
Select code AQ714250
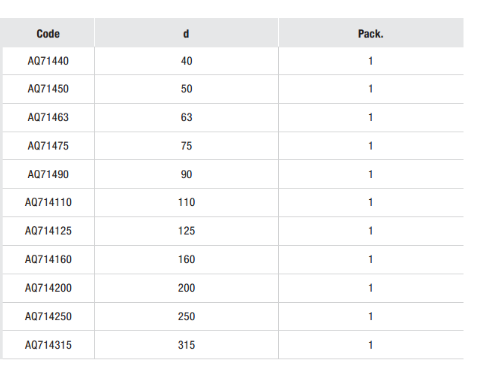pyautogui.click(x=48, y=316)
